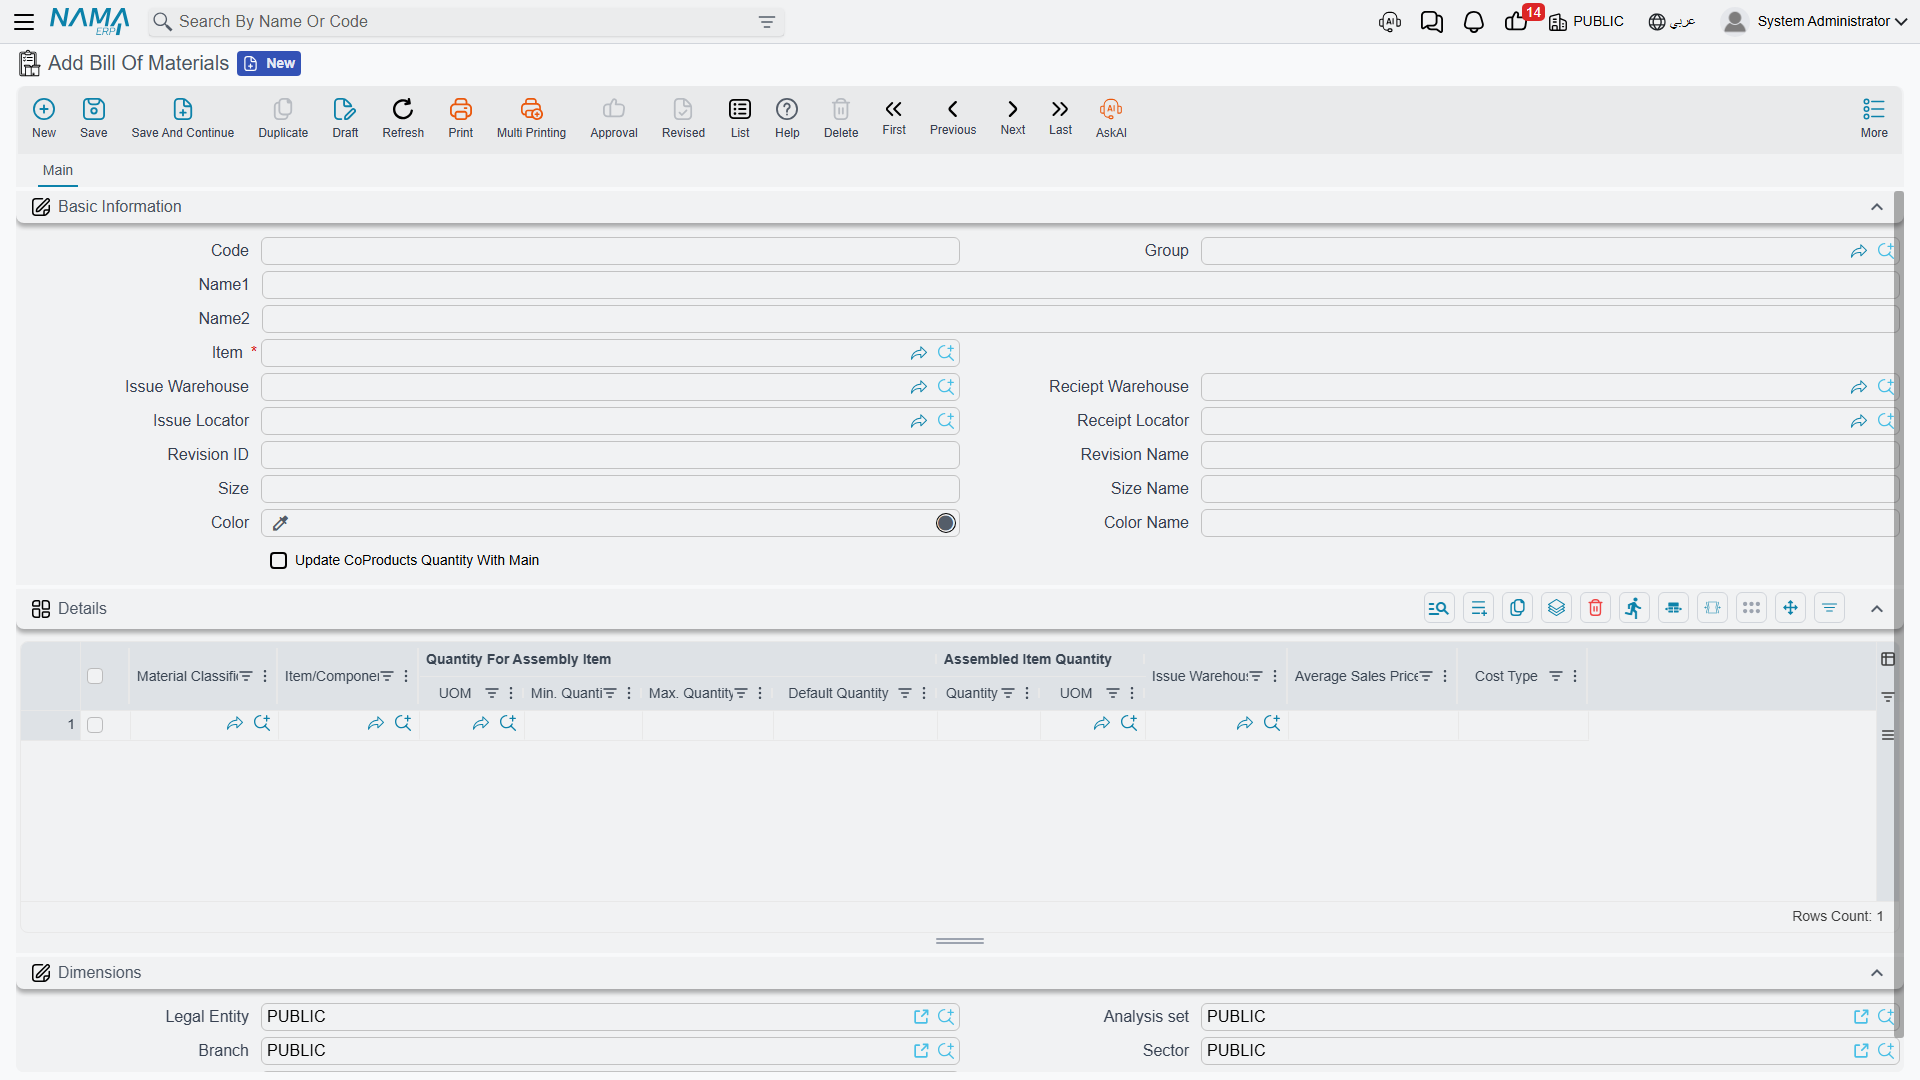1920x1080 pixels.
Task: Click the PUBLIC company selector
Action: [x=1587, y=22]
